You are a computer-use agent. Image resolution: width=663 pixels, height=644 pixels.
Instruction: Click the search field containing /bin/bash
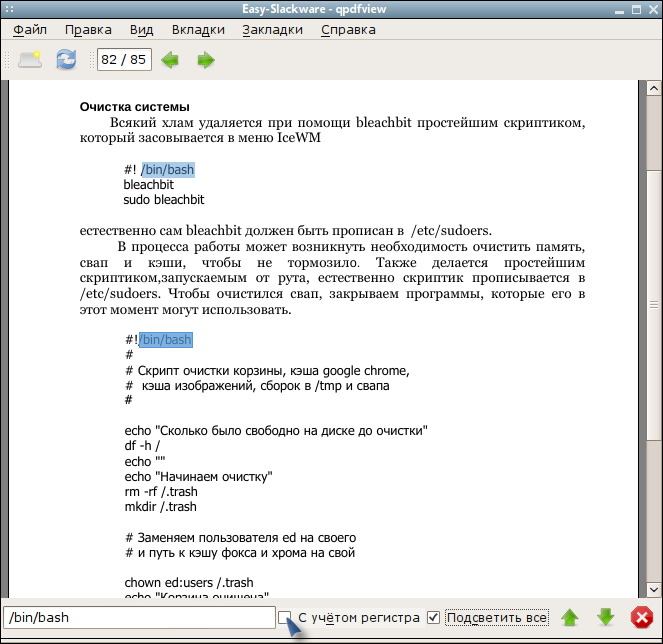click(x=139, y=617)
